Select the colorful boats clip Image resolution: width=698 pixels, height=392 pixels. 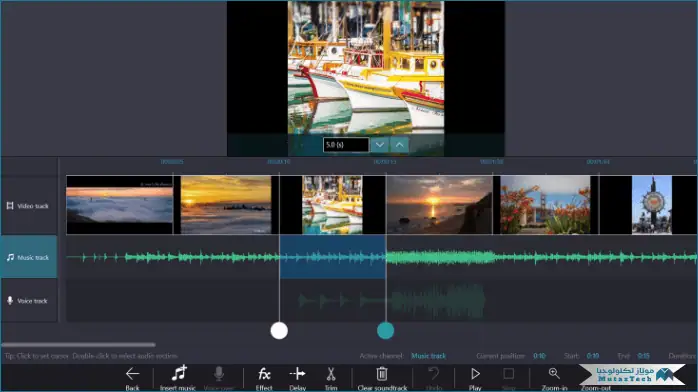click(332, 205)
